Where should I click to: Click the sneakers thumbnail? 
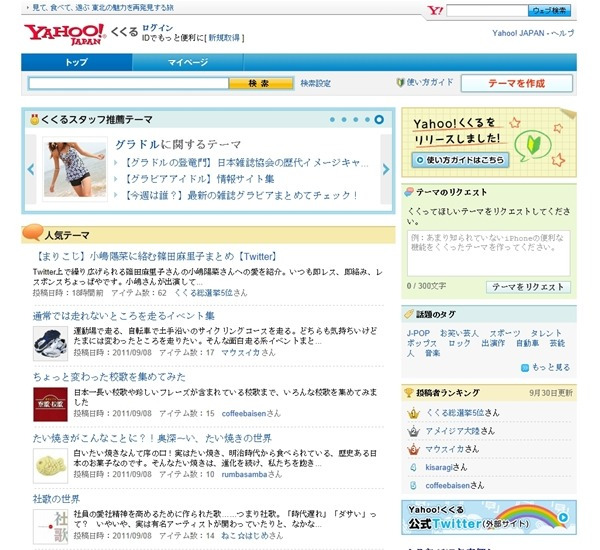coord(50,343)
